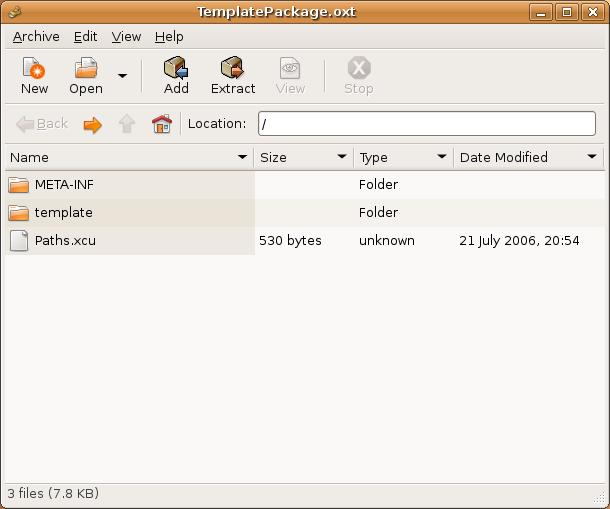Image resolution: width=610 pixels, height=509 pixels.
Task: Sort by the Type column header
Action: pos(402,157)
